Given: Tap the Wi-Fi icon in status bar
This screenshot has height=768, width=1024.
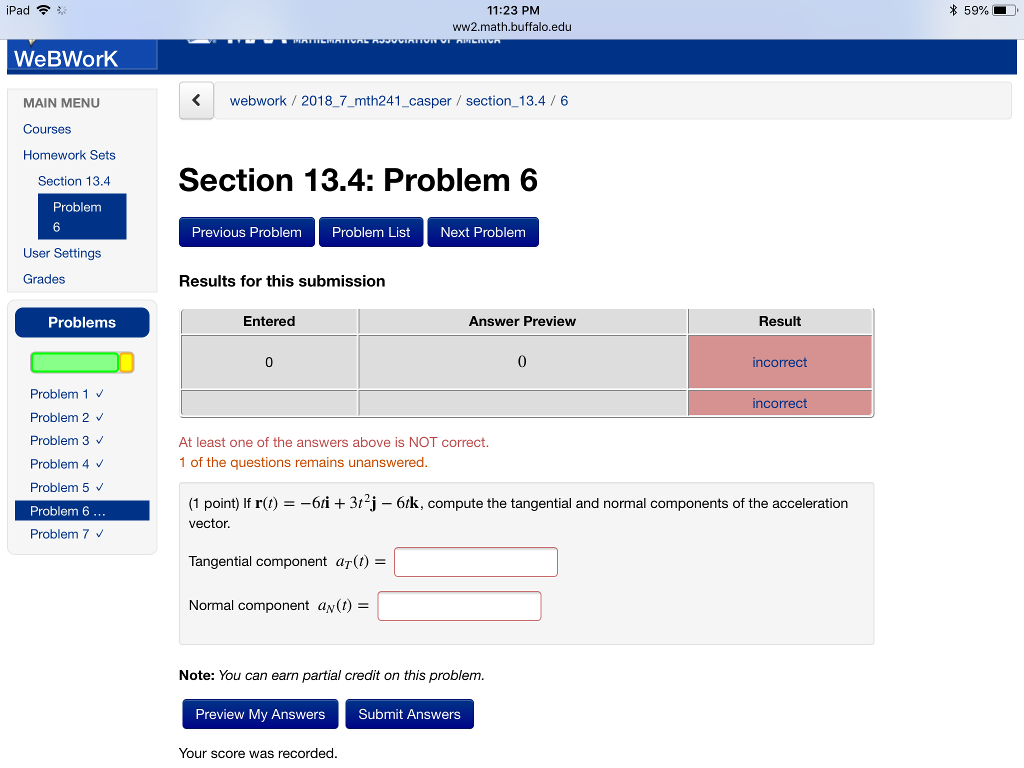Looking at the screenshot, I should [44, 10].
